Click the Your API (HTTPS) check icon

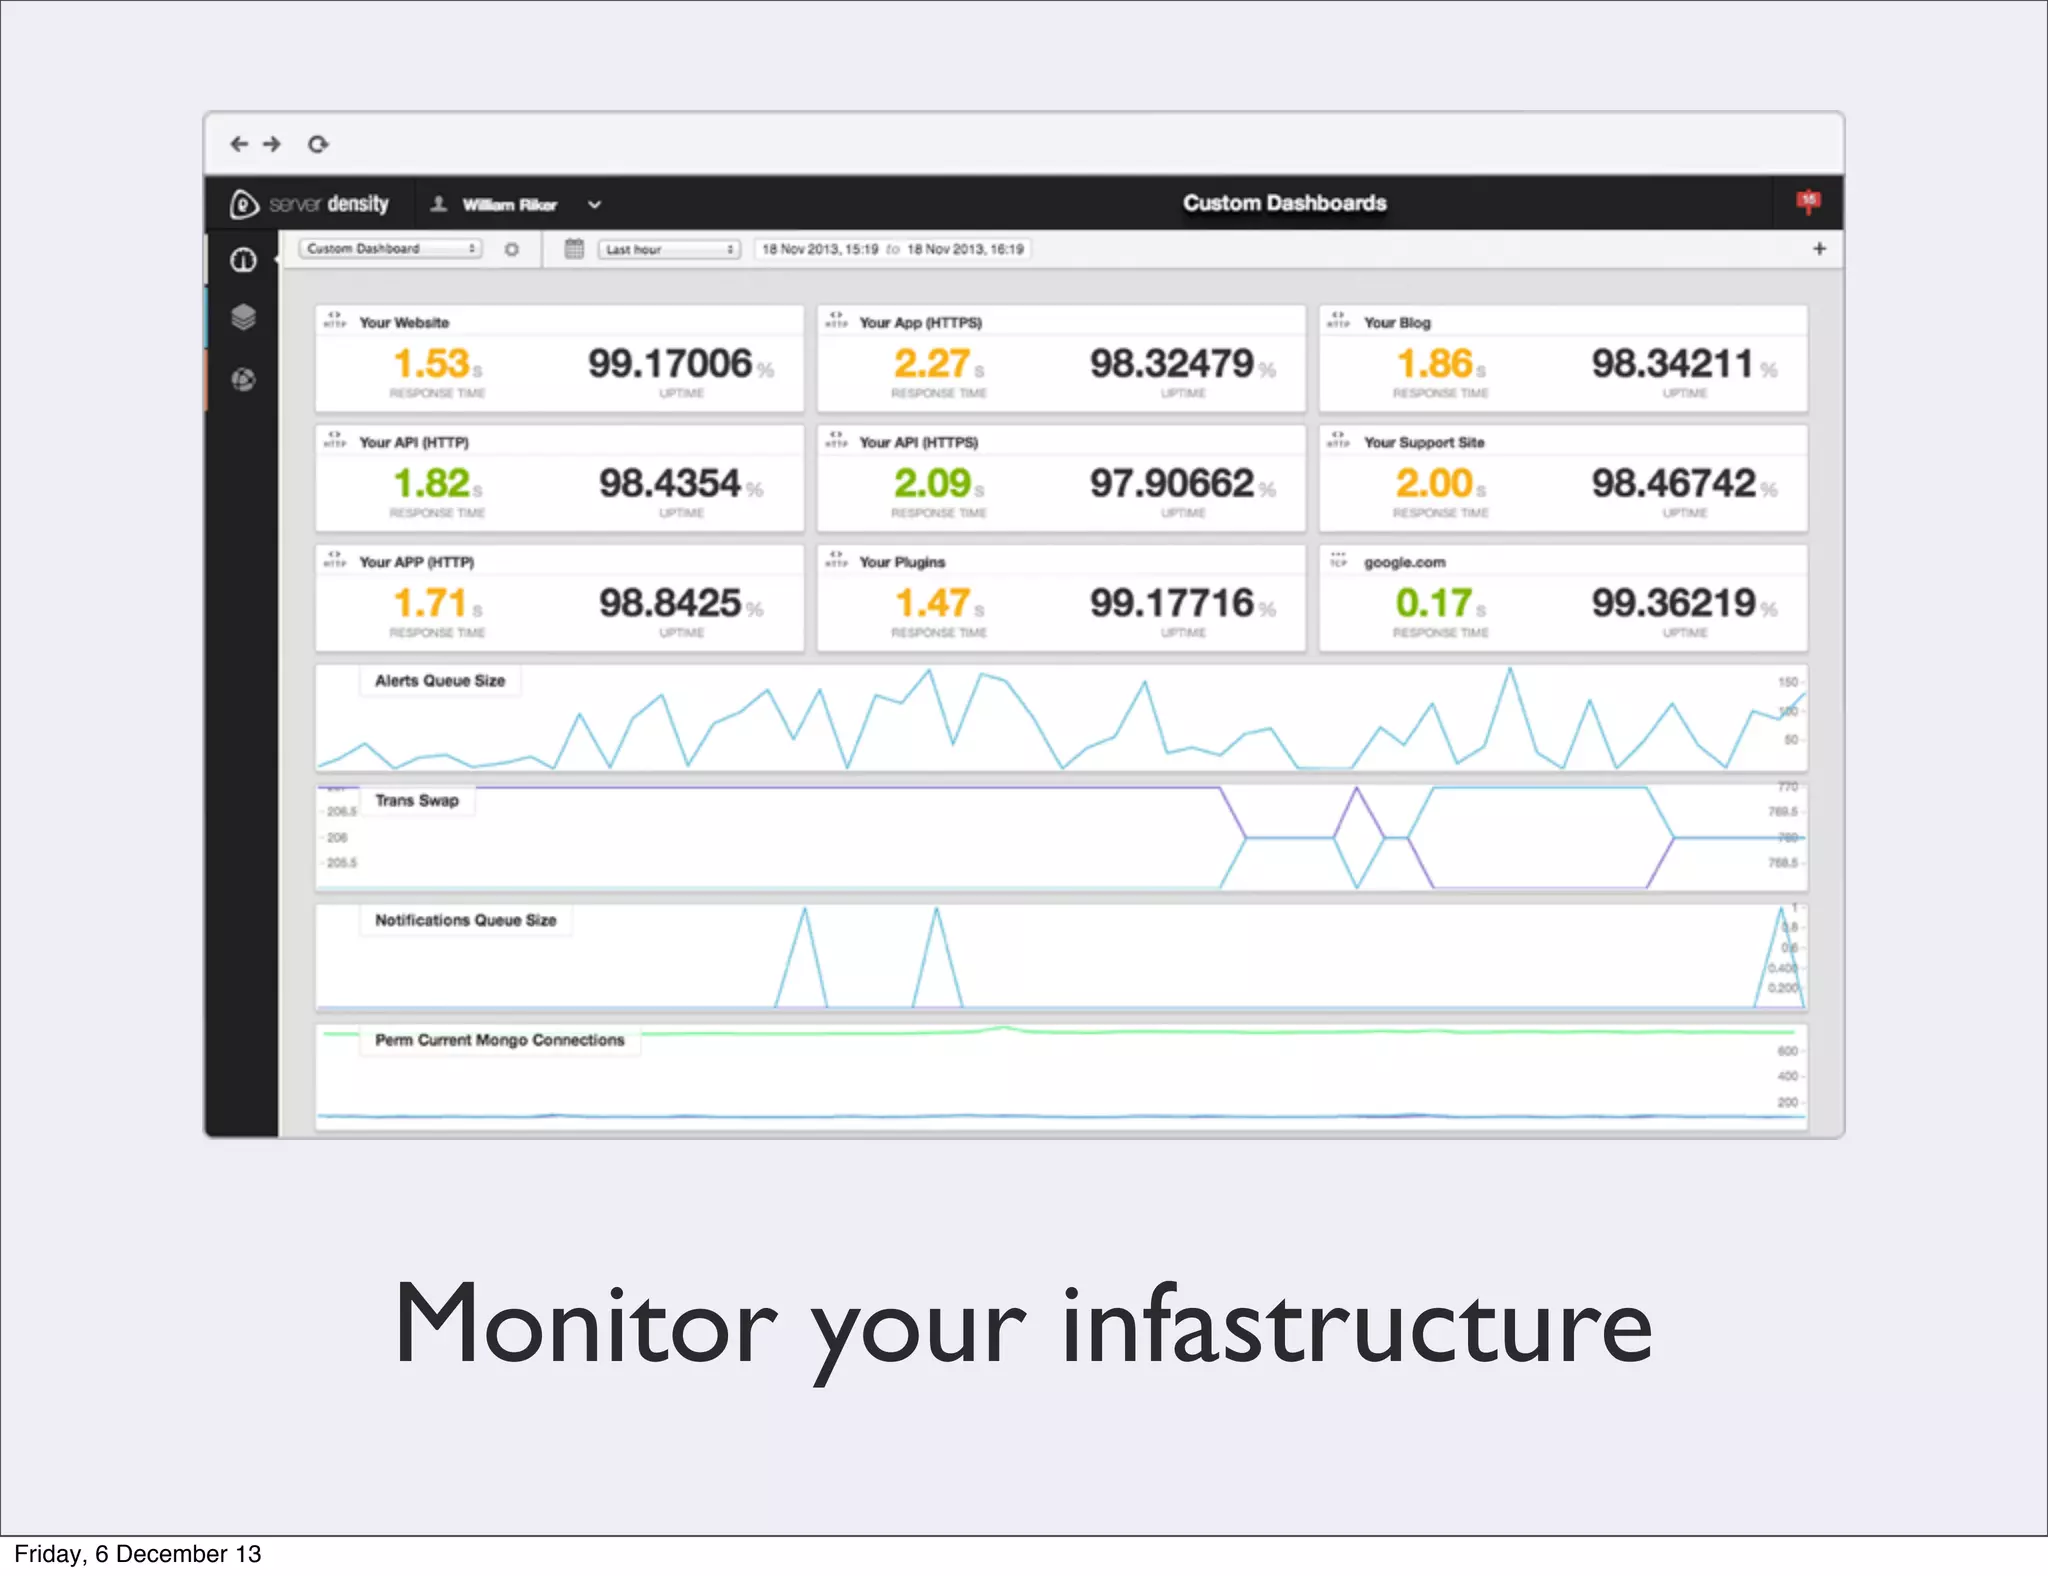837,440
